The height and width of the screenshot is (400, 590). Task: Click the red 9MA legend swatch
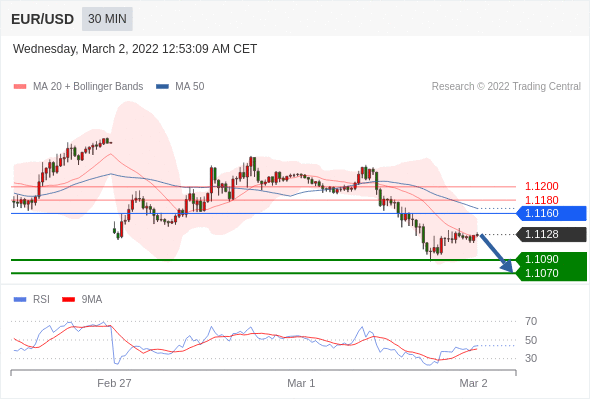tap(68, 300)
